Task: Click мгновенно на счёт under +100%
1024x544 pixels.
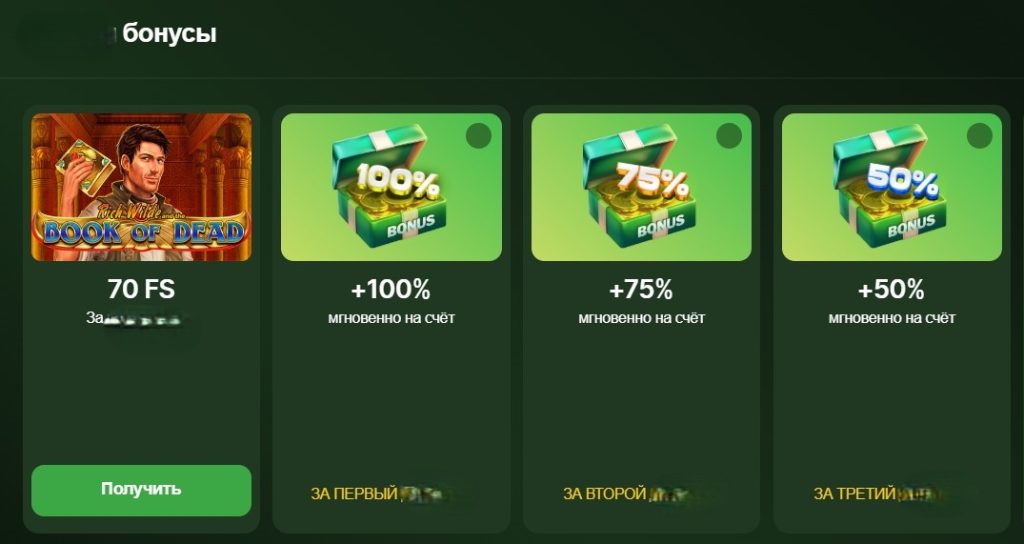Action: (391, 318)
